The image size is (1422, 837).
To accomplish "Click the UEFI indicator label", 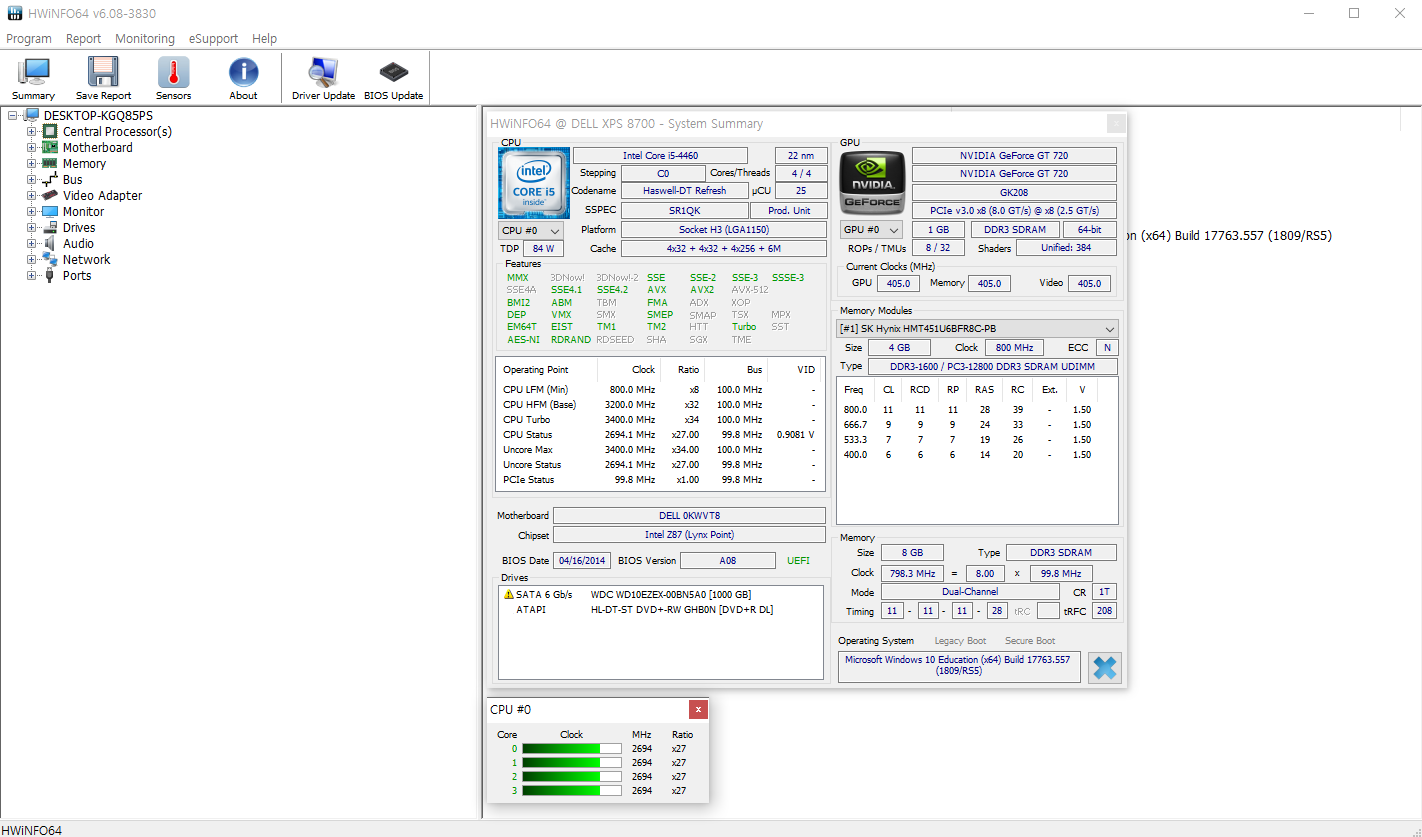I will click(798, 560).
